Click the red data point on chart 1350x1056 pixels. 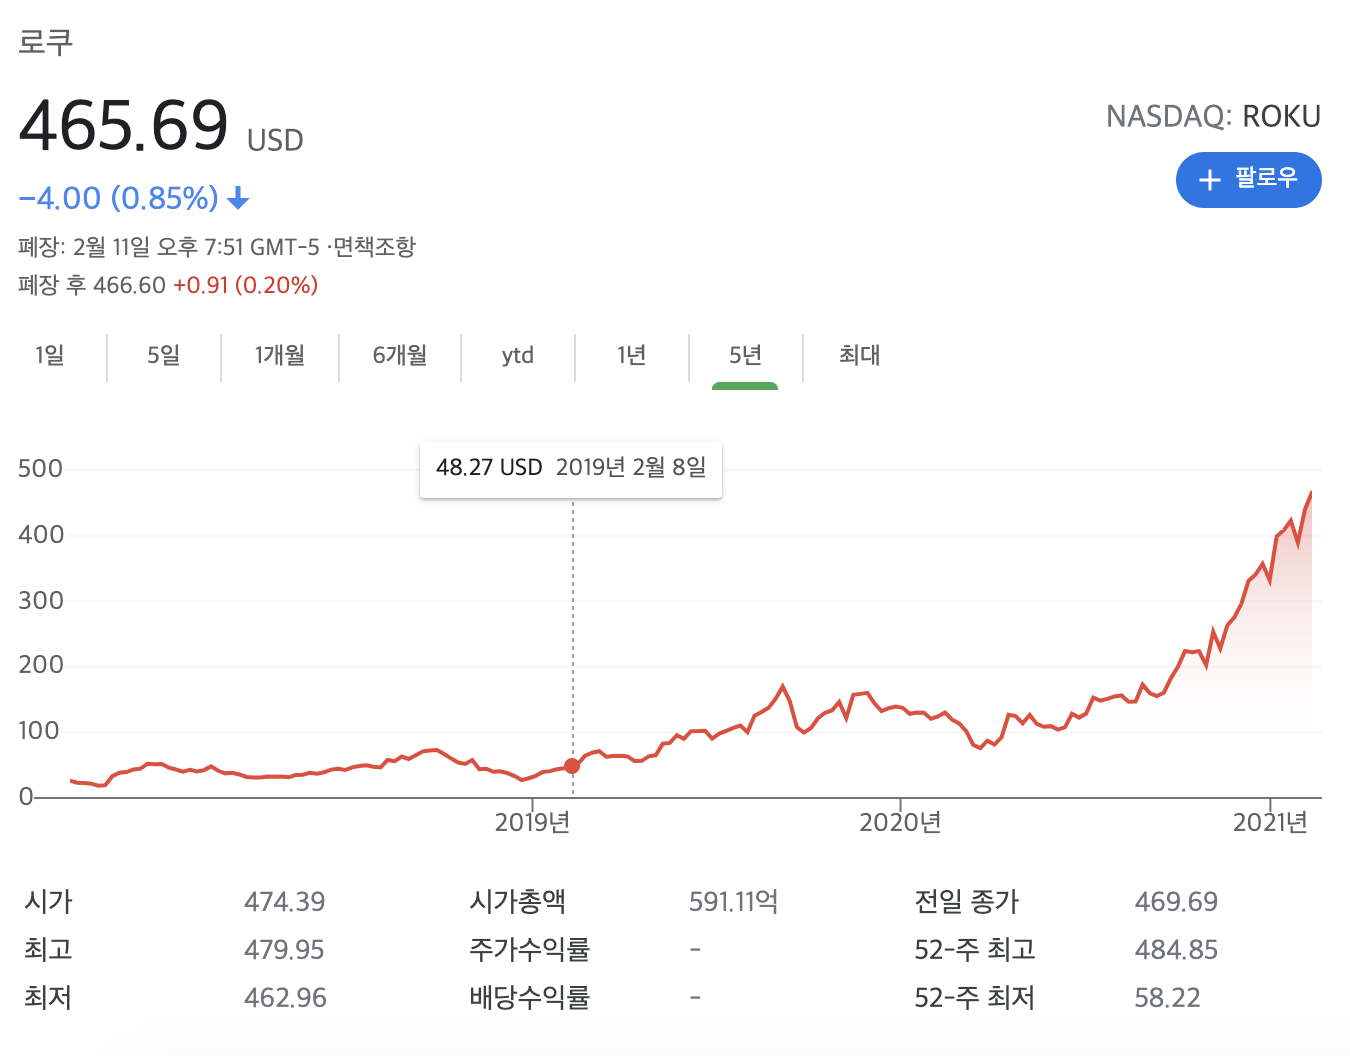click(572, 766)
